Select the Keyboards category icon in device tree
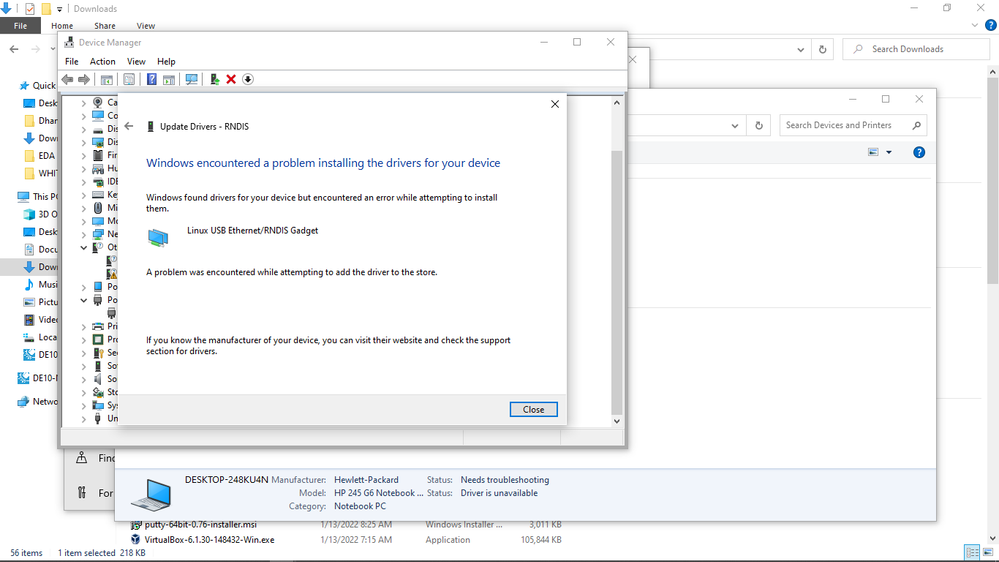Viewport: 999px width, 562px height. pyautogui.click(x=97, y=194)
